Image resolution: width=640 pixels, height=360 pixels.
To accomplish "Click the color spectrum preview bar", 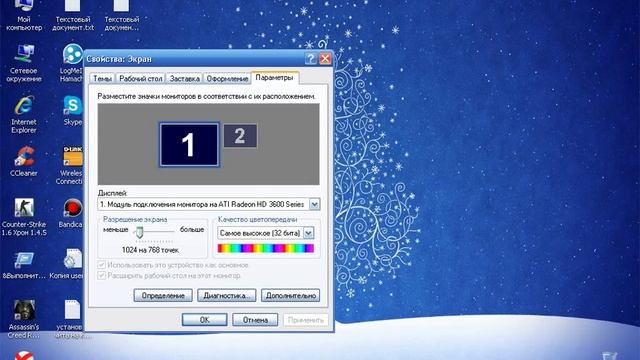I will pyautogui.click(x=266, y=248).
